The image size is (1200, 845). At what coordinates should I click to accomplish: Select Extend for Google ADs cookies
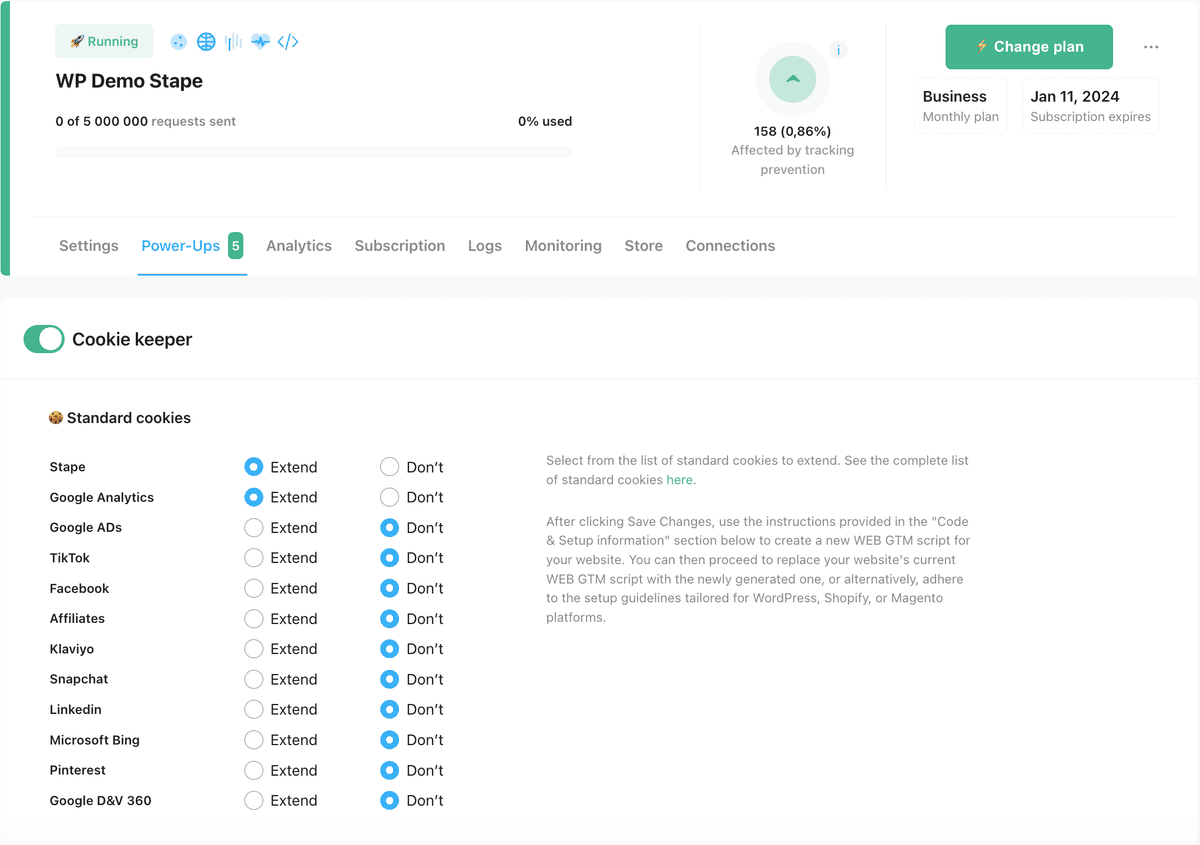pos(254,528)
